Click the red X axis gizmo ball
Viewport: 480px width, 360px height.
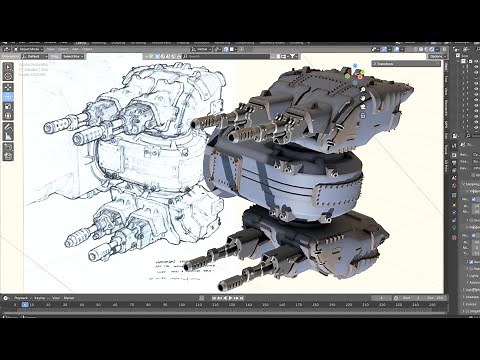360,77
